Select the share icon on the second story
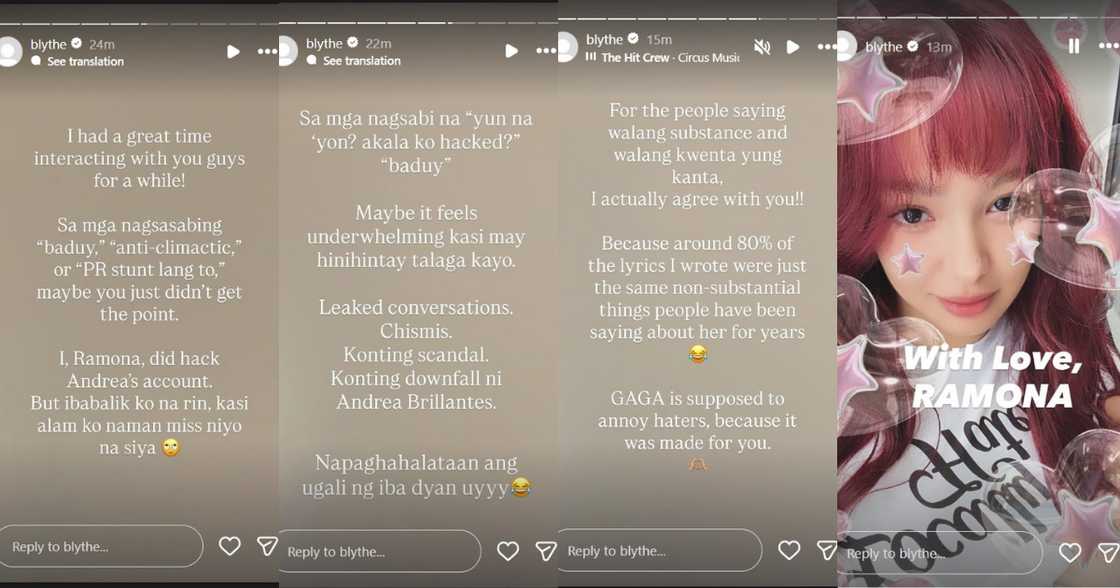The image size is (1120, 588). point(545,551)
